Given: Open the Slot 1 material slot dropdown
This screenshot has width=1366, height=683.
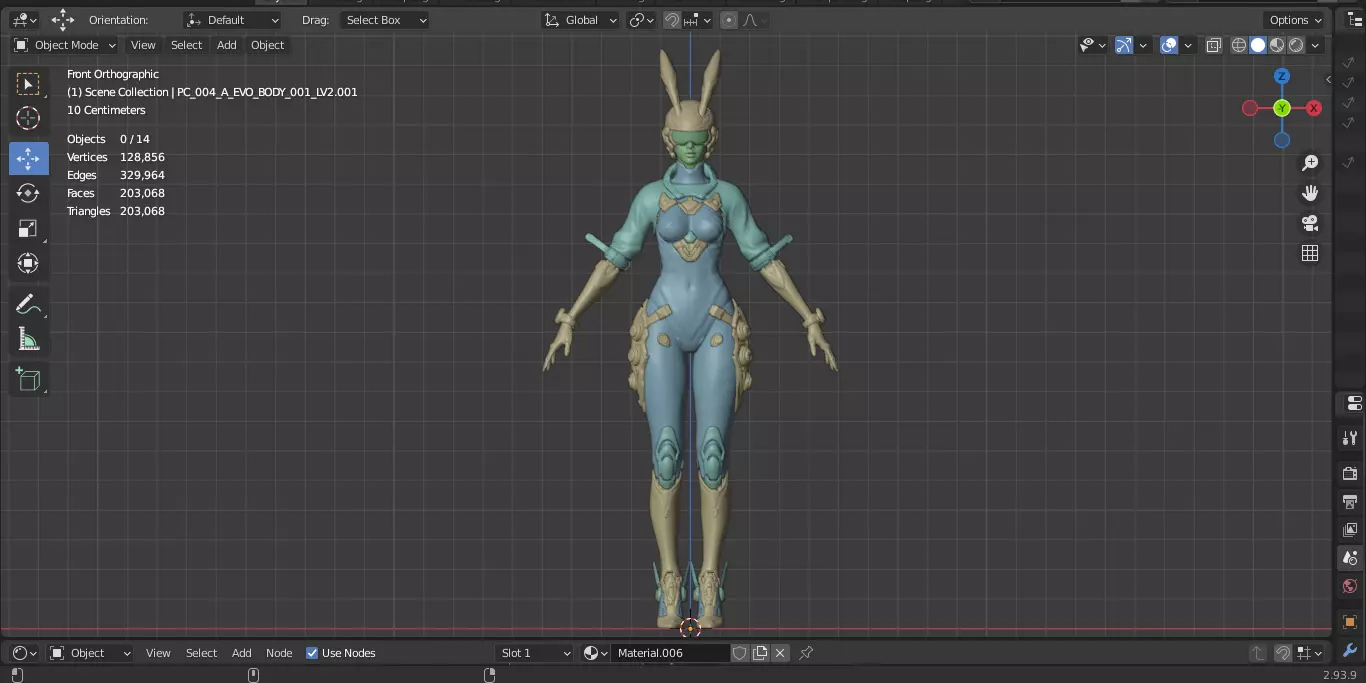Looking at the screenshot, I should pos(535,653).
